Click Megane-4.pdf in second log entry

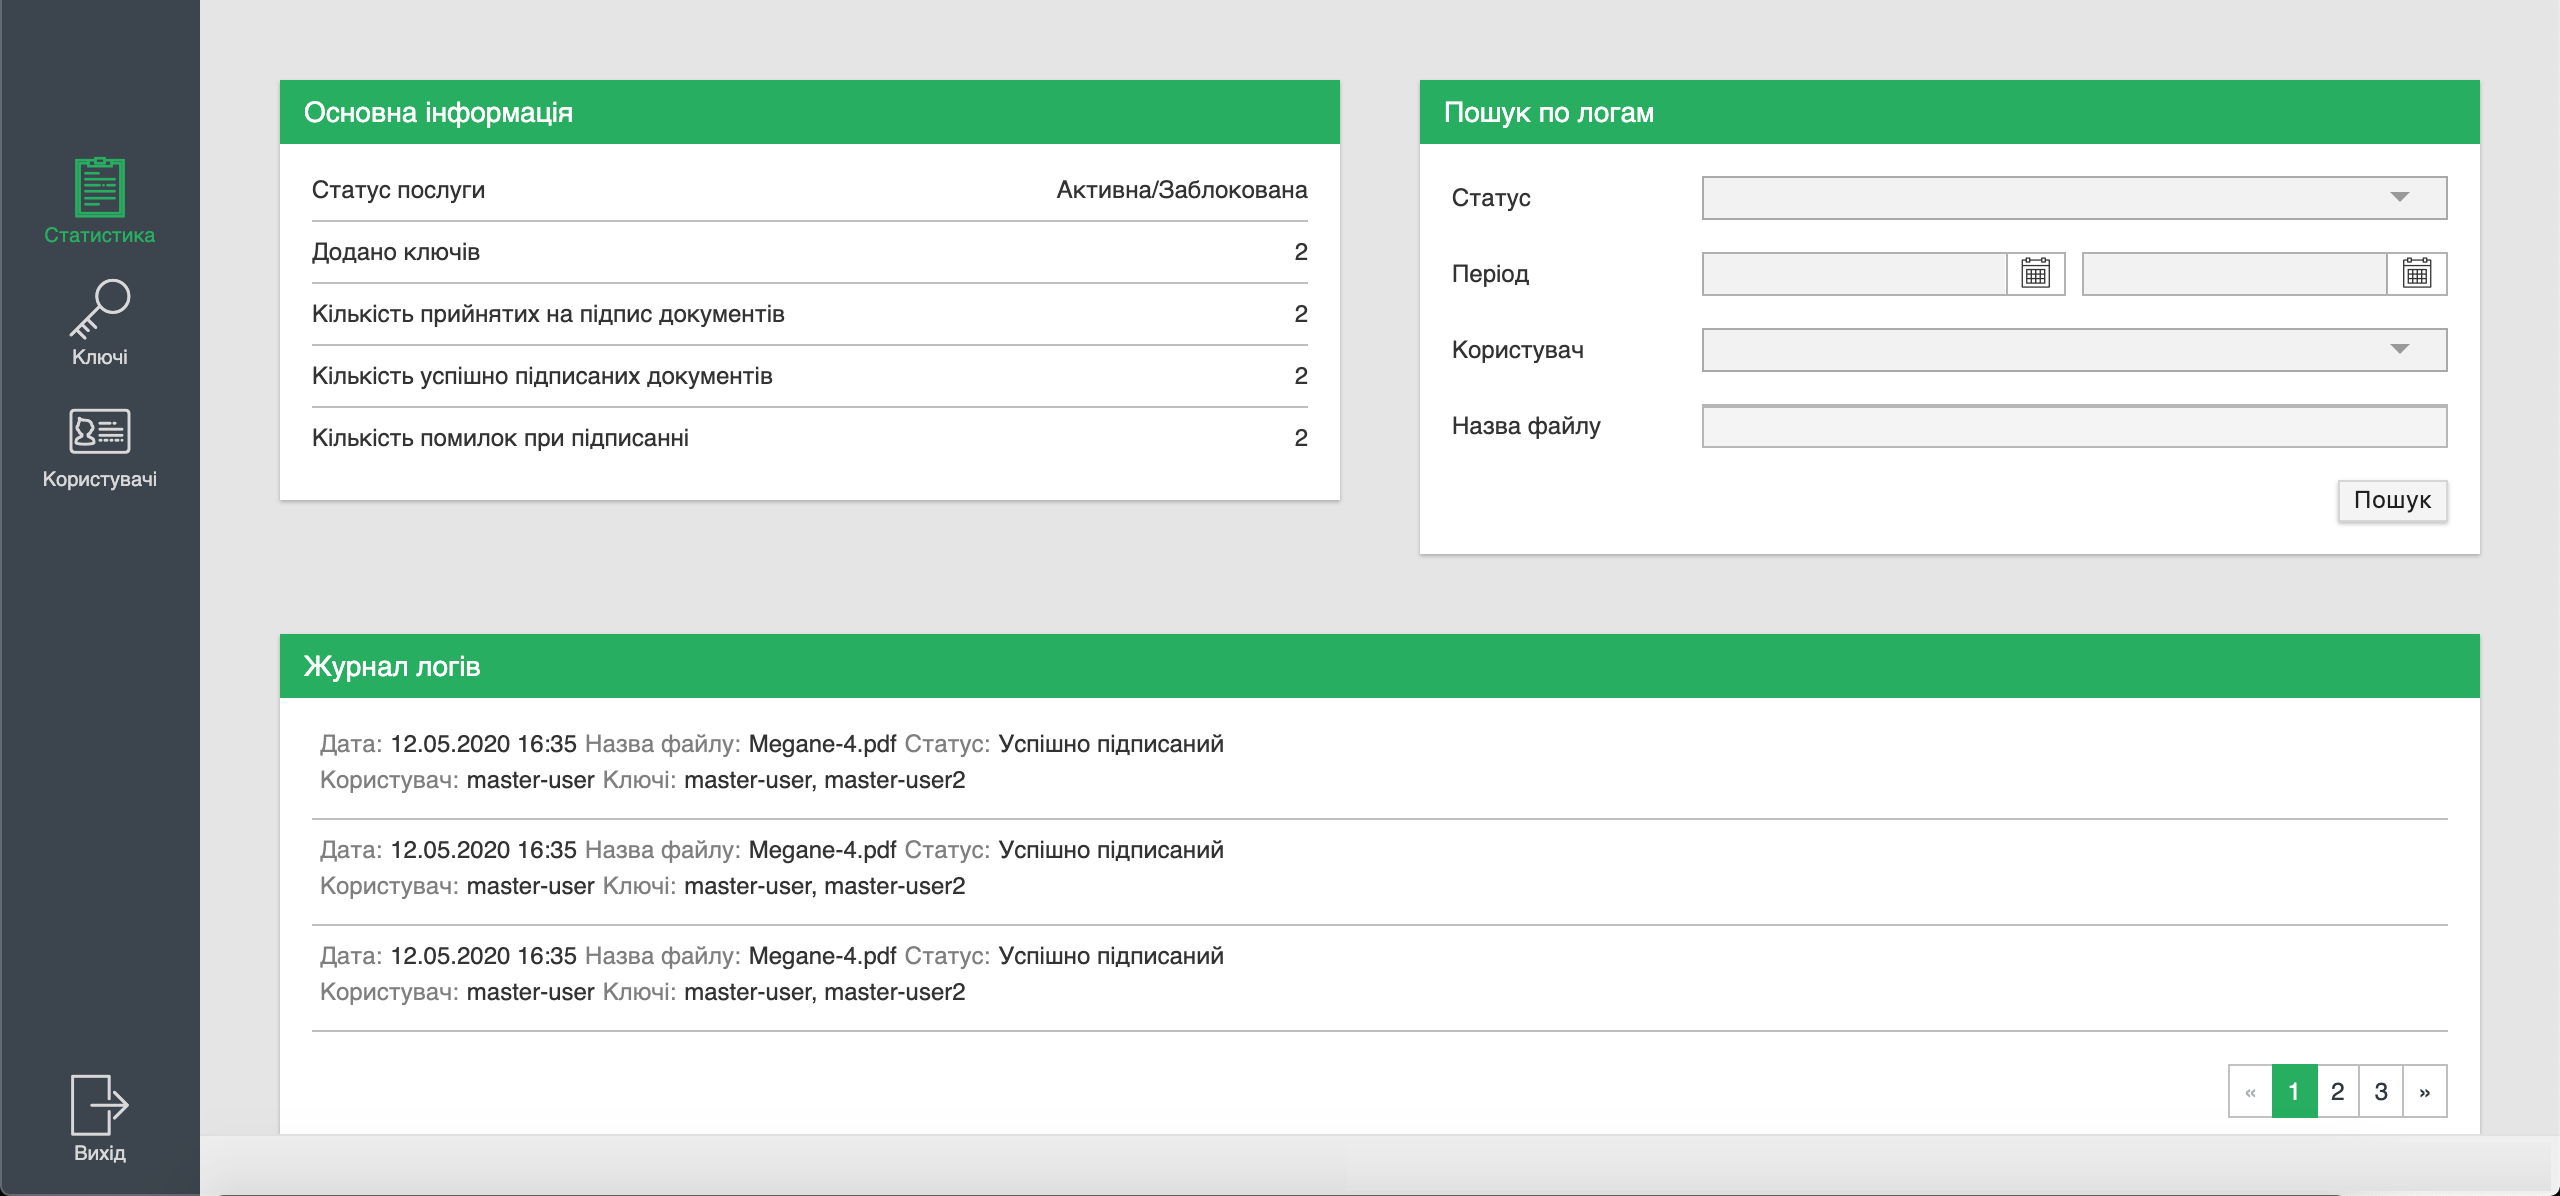[822, 850]
